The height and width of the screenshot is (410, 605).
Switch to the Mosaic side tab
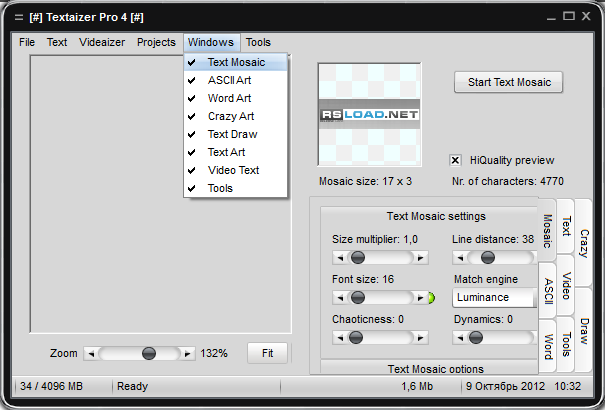point(547,231)
